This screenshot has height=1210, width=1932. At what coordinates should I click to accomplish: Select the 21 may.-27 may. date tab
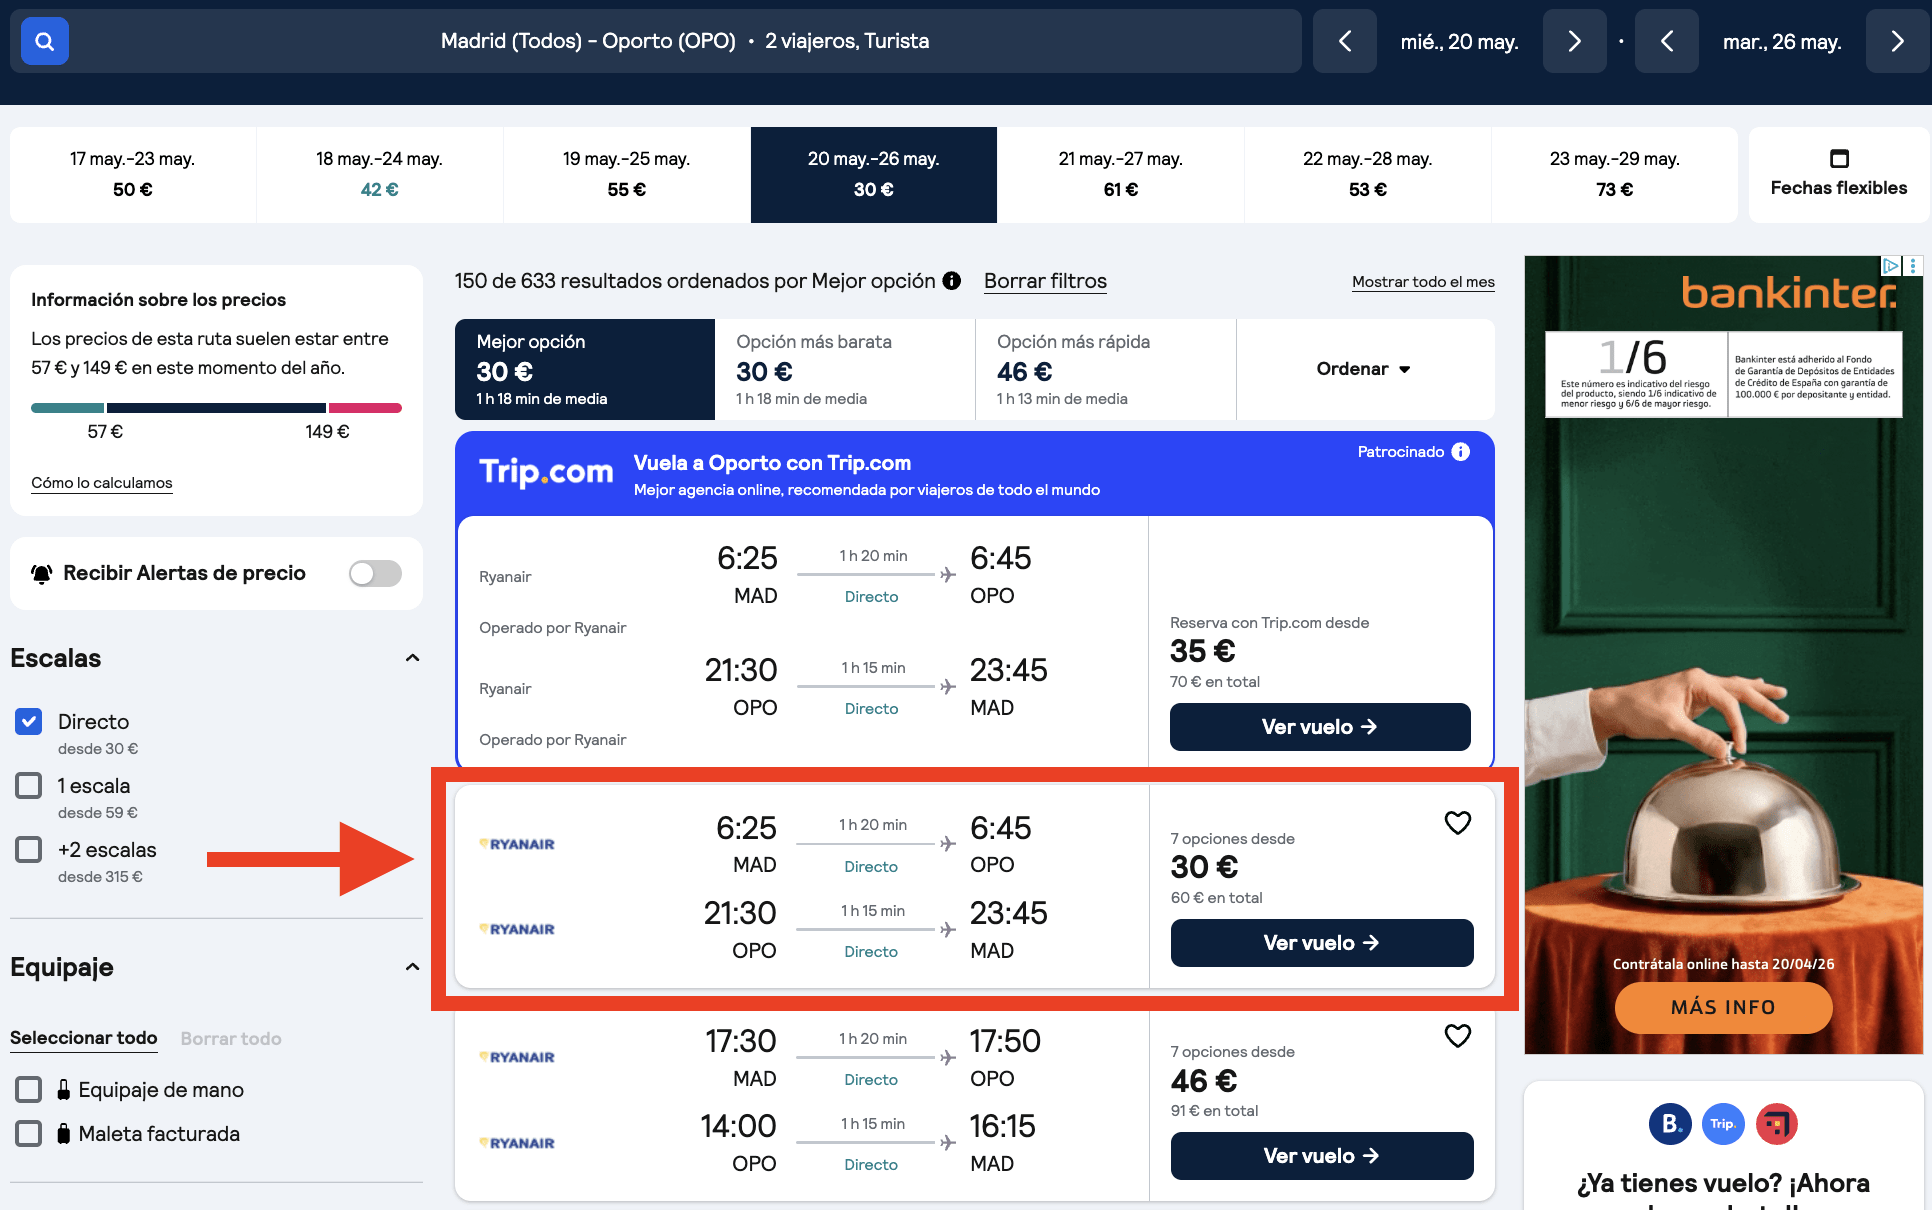[x=1121, y=174]
